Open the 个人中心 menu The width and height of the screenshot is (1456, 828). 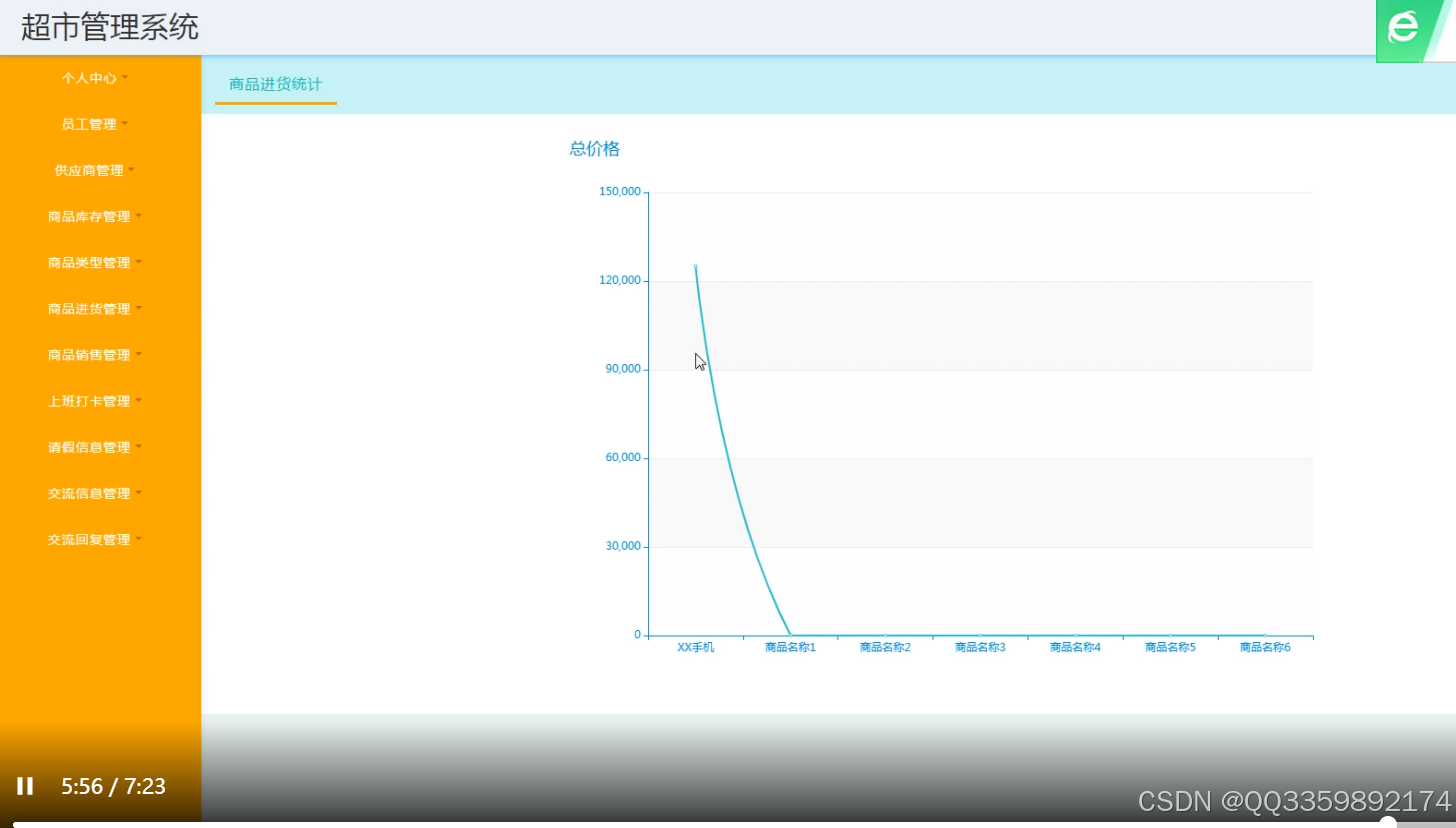[94, 78]
